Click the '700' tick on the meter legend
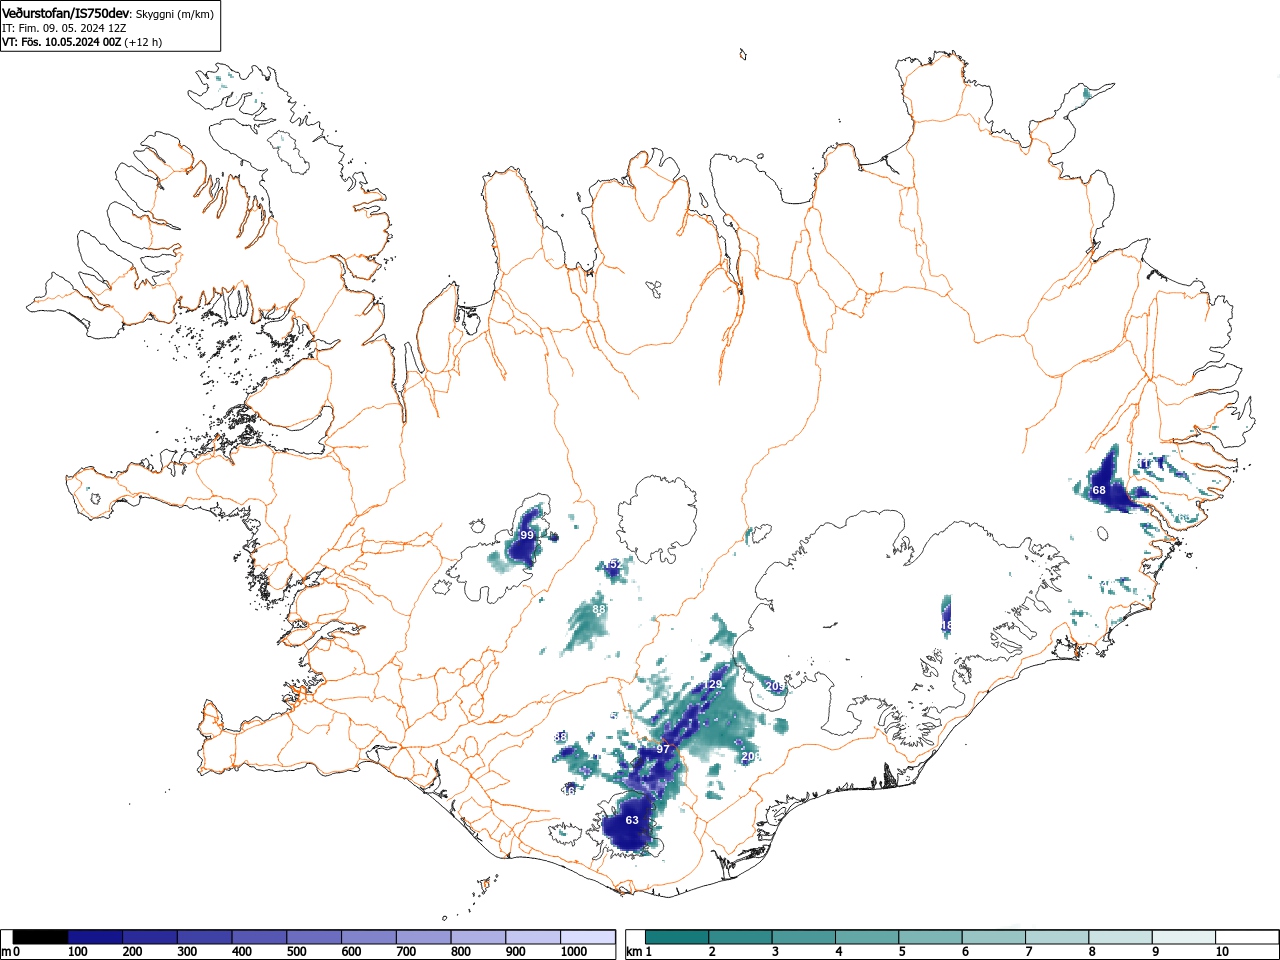1280x960 pixels. click(406, 952)
